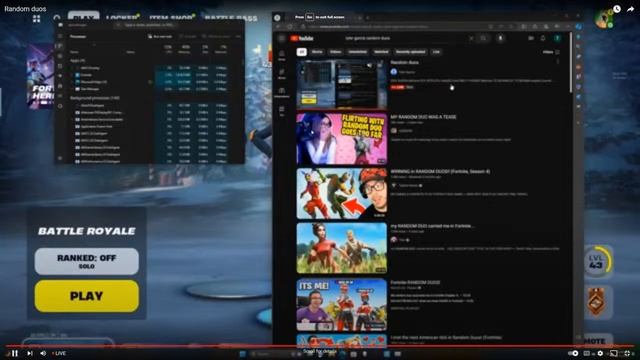The width and height of the screenshot is (640, 360).
Task: Select Shorts filter chip
Action: tap(317, 52)
